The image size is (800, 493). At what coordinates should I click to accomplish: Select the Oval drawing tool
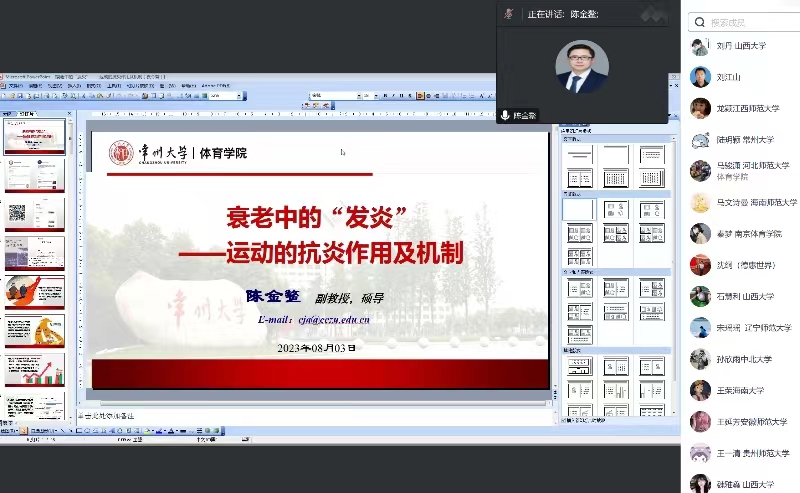tap(87, 431)
